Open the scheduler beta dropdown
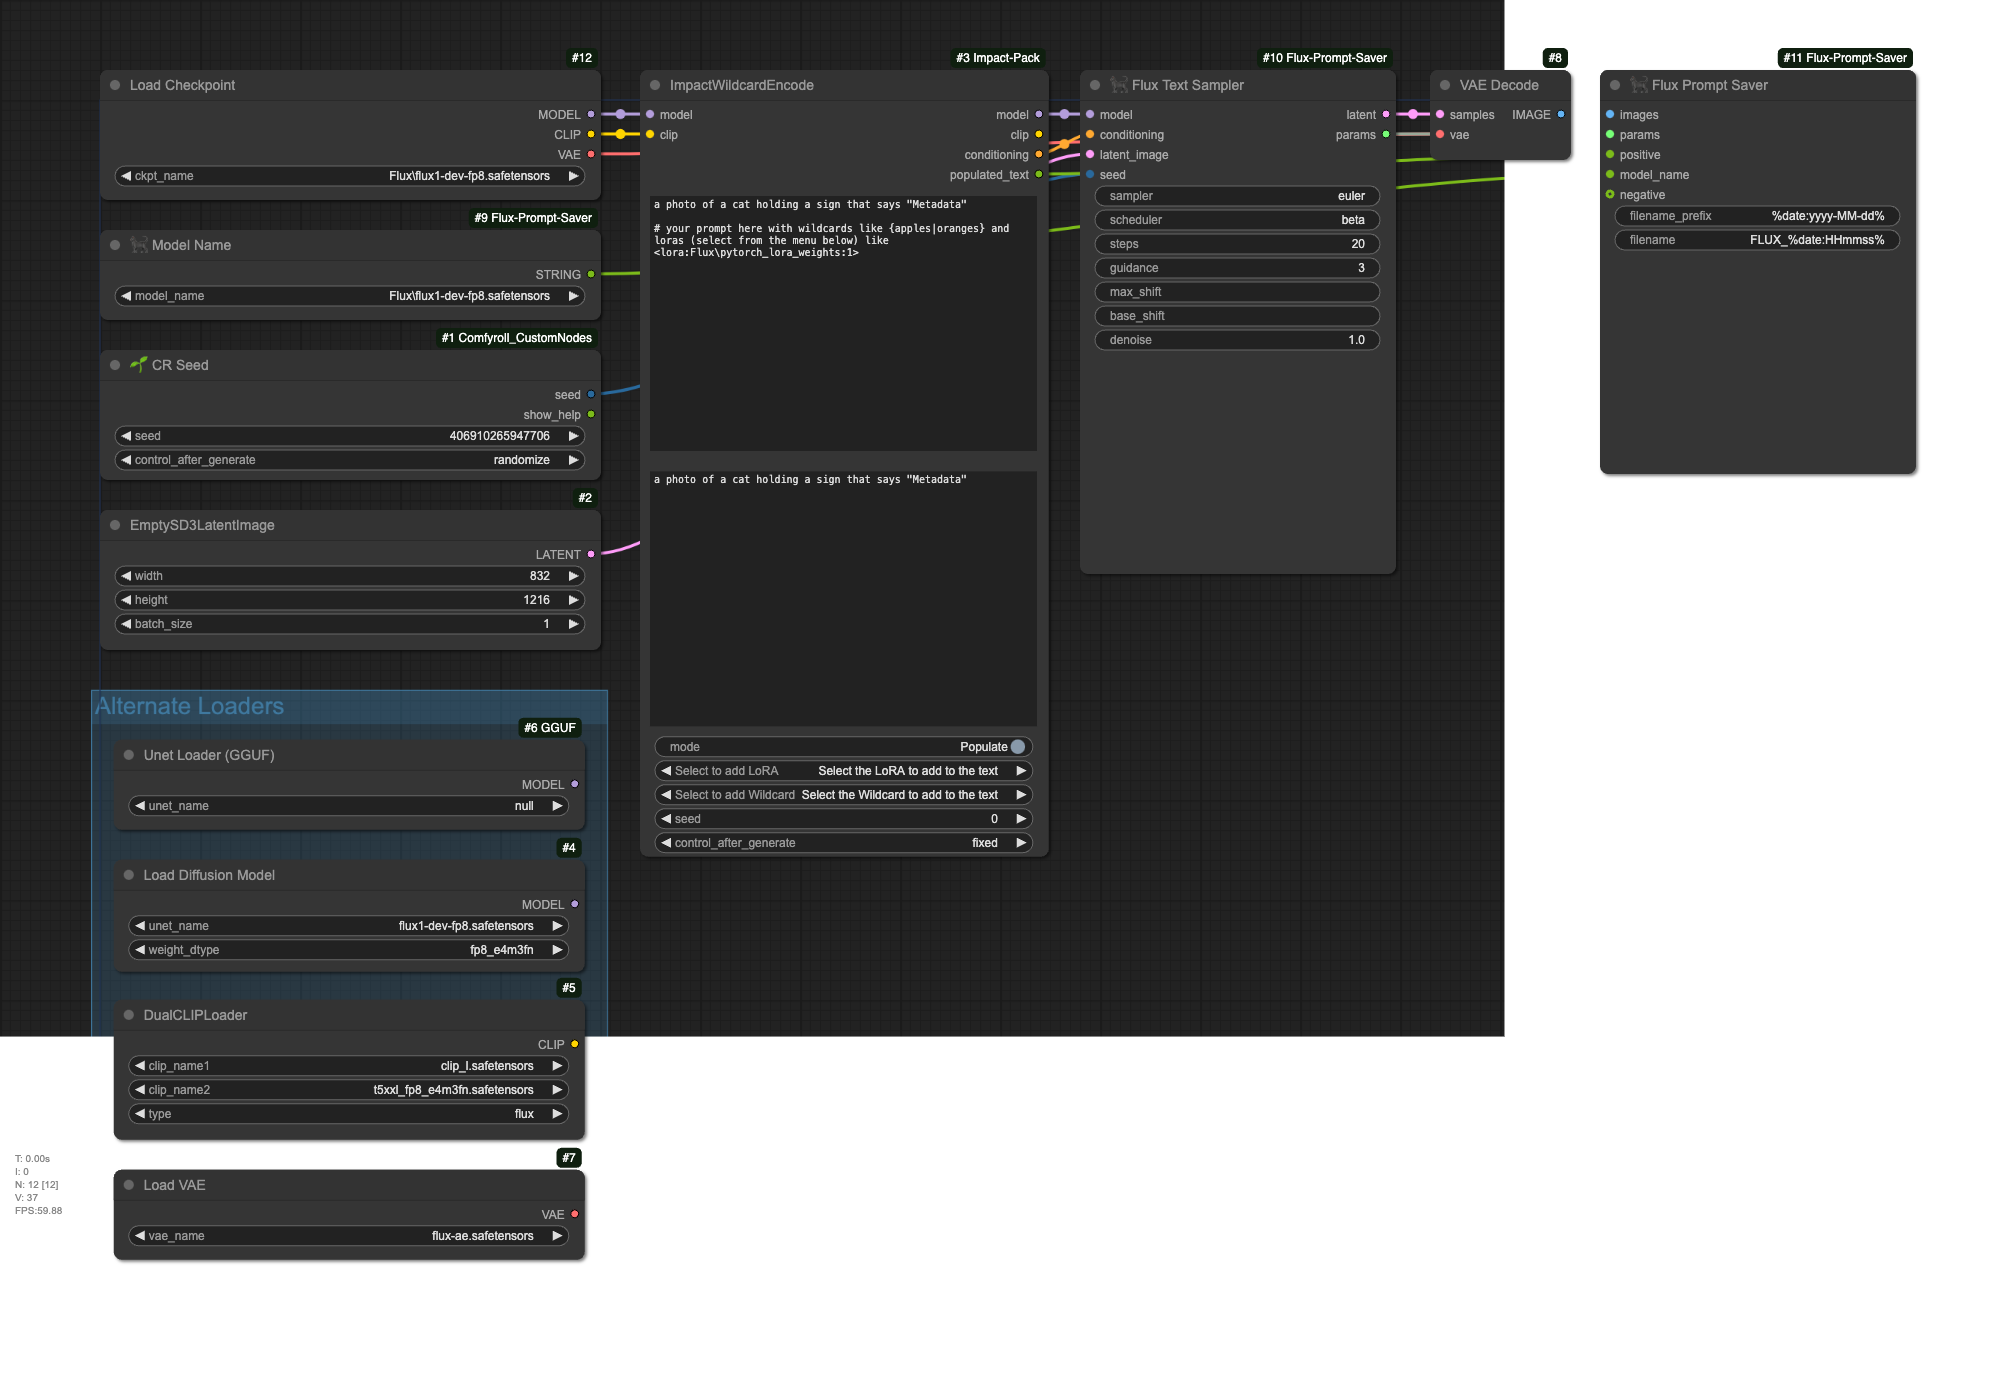The image size is (2016, 1389). tap(1237, 220)
